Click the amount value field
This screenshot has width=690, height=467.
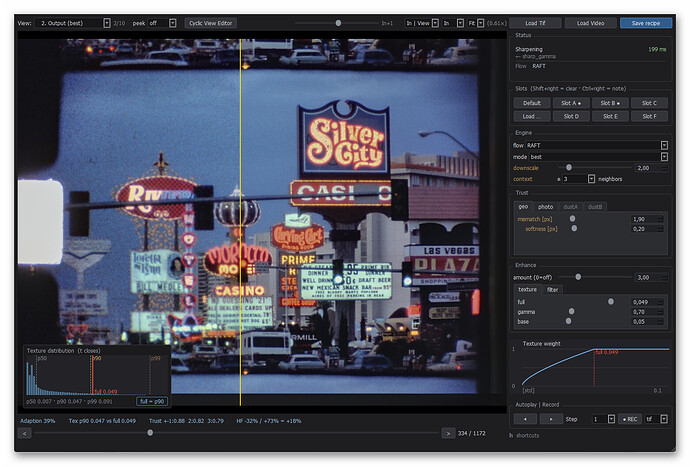coord(651,278)
